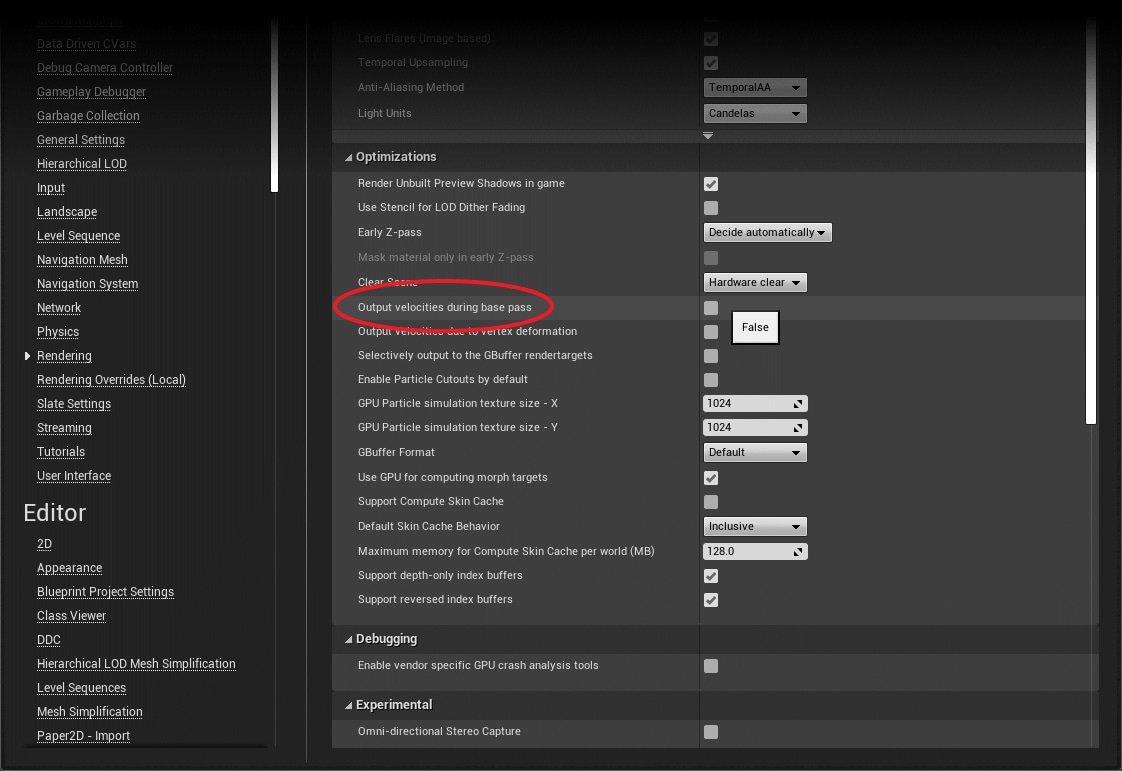Viewport: 1122px width, 771px height.
Task: Disable "Use GPU for computing morph targets"
Action: [710, 478]
